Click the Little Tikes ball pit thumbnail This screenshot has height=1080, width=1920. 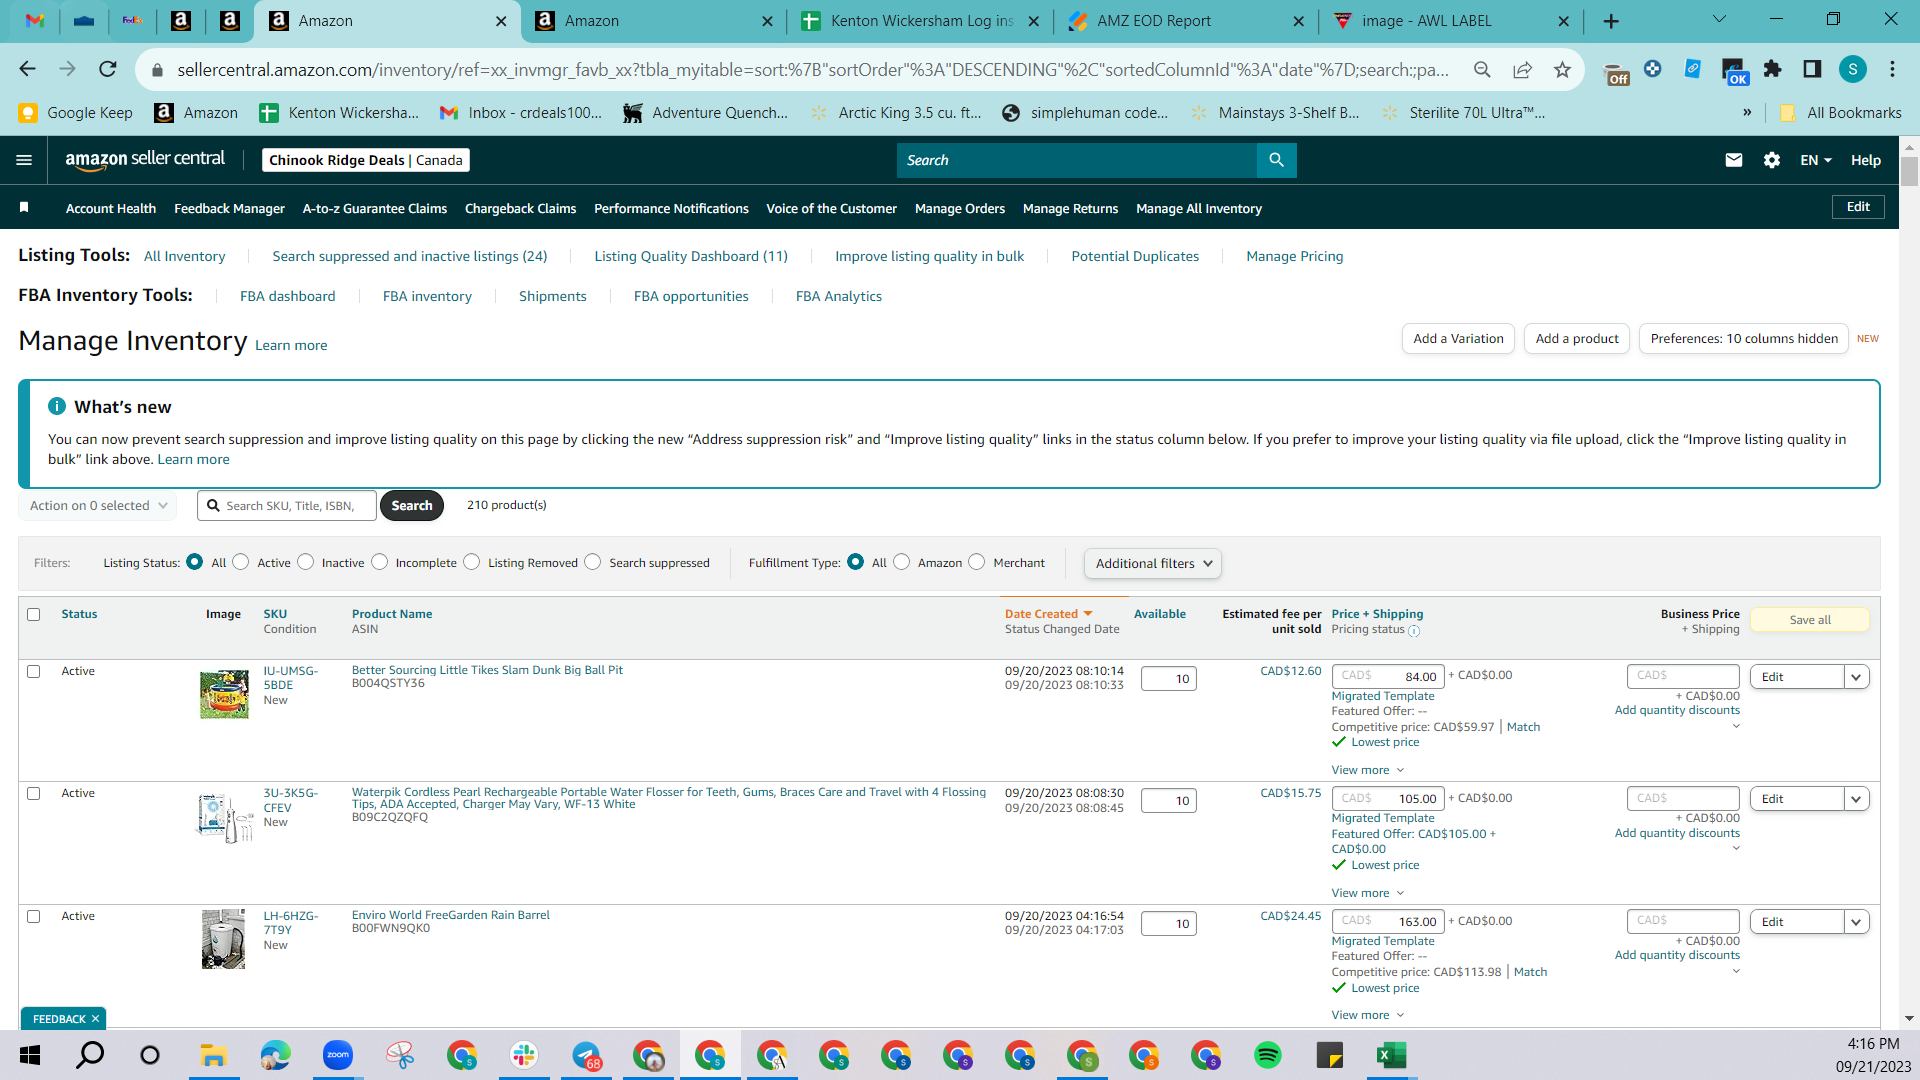[224, 694]
